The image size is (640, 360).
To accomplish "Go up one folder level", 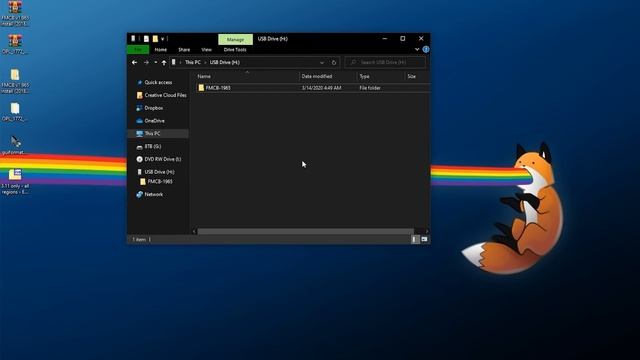I will click(164, 62).
